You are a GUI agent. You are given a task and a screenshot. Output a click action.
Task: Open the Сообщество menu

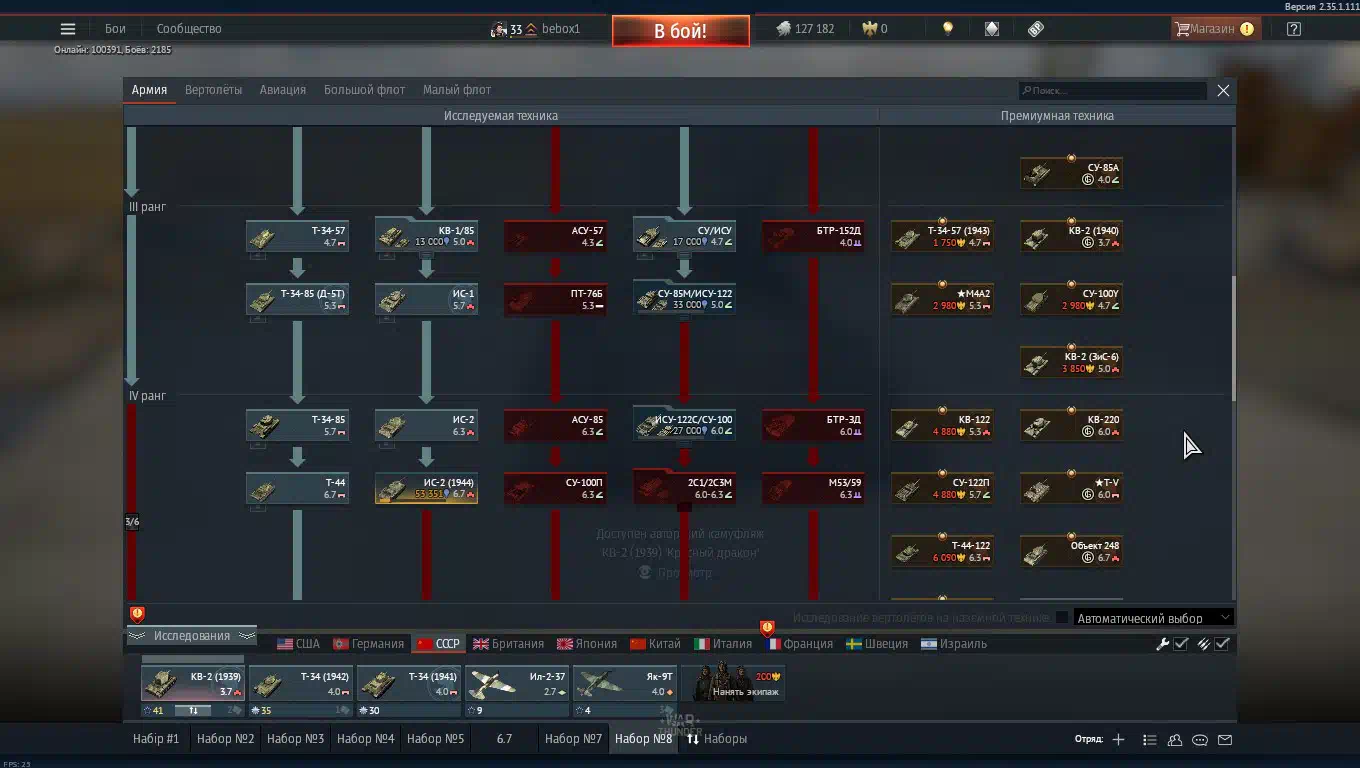pos(189,29)
